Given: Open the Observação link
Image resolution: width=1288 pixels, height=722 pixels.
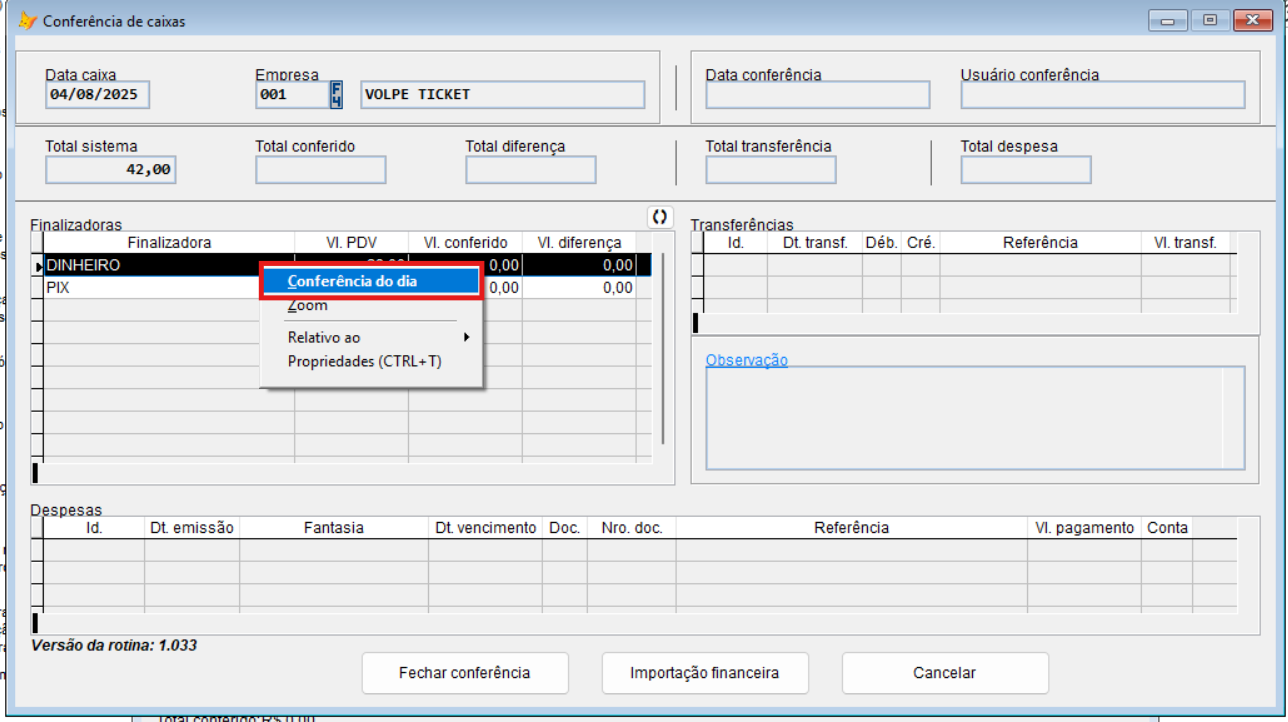Looking at the screenshot, I should tap(746, 360).
